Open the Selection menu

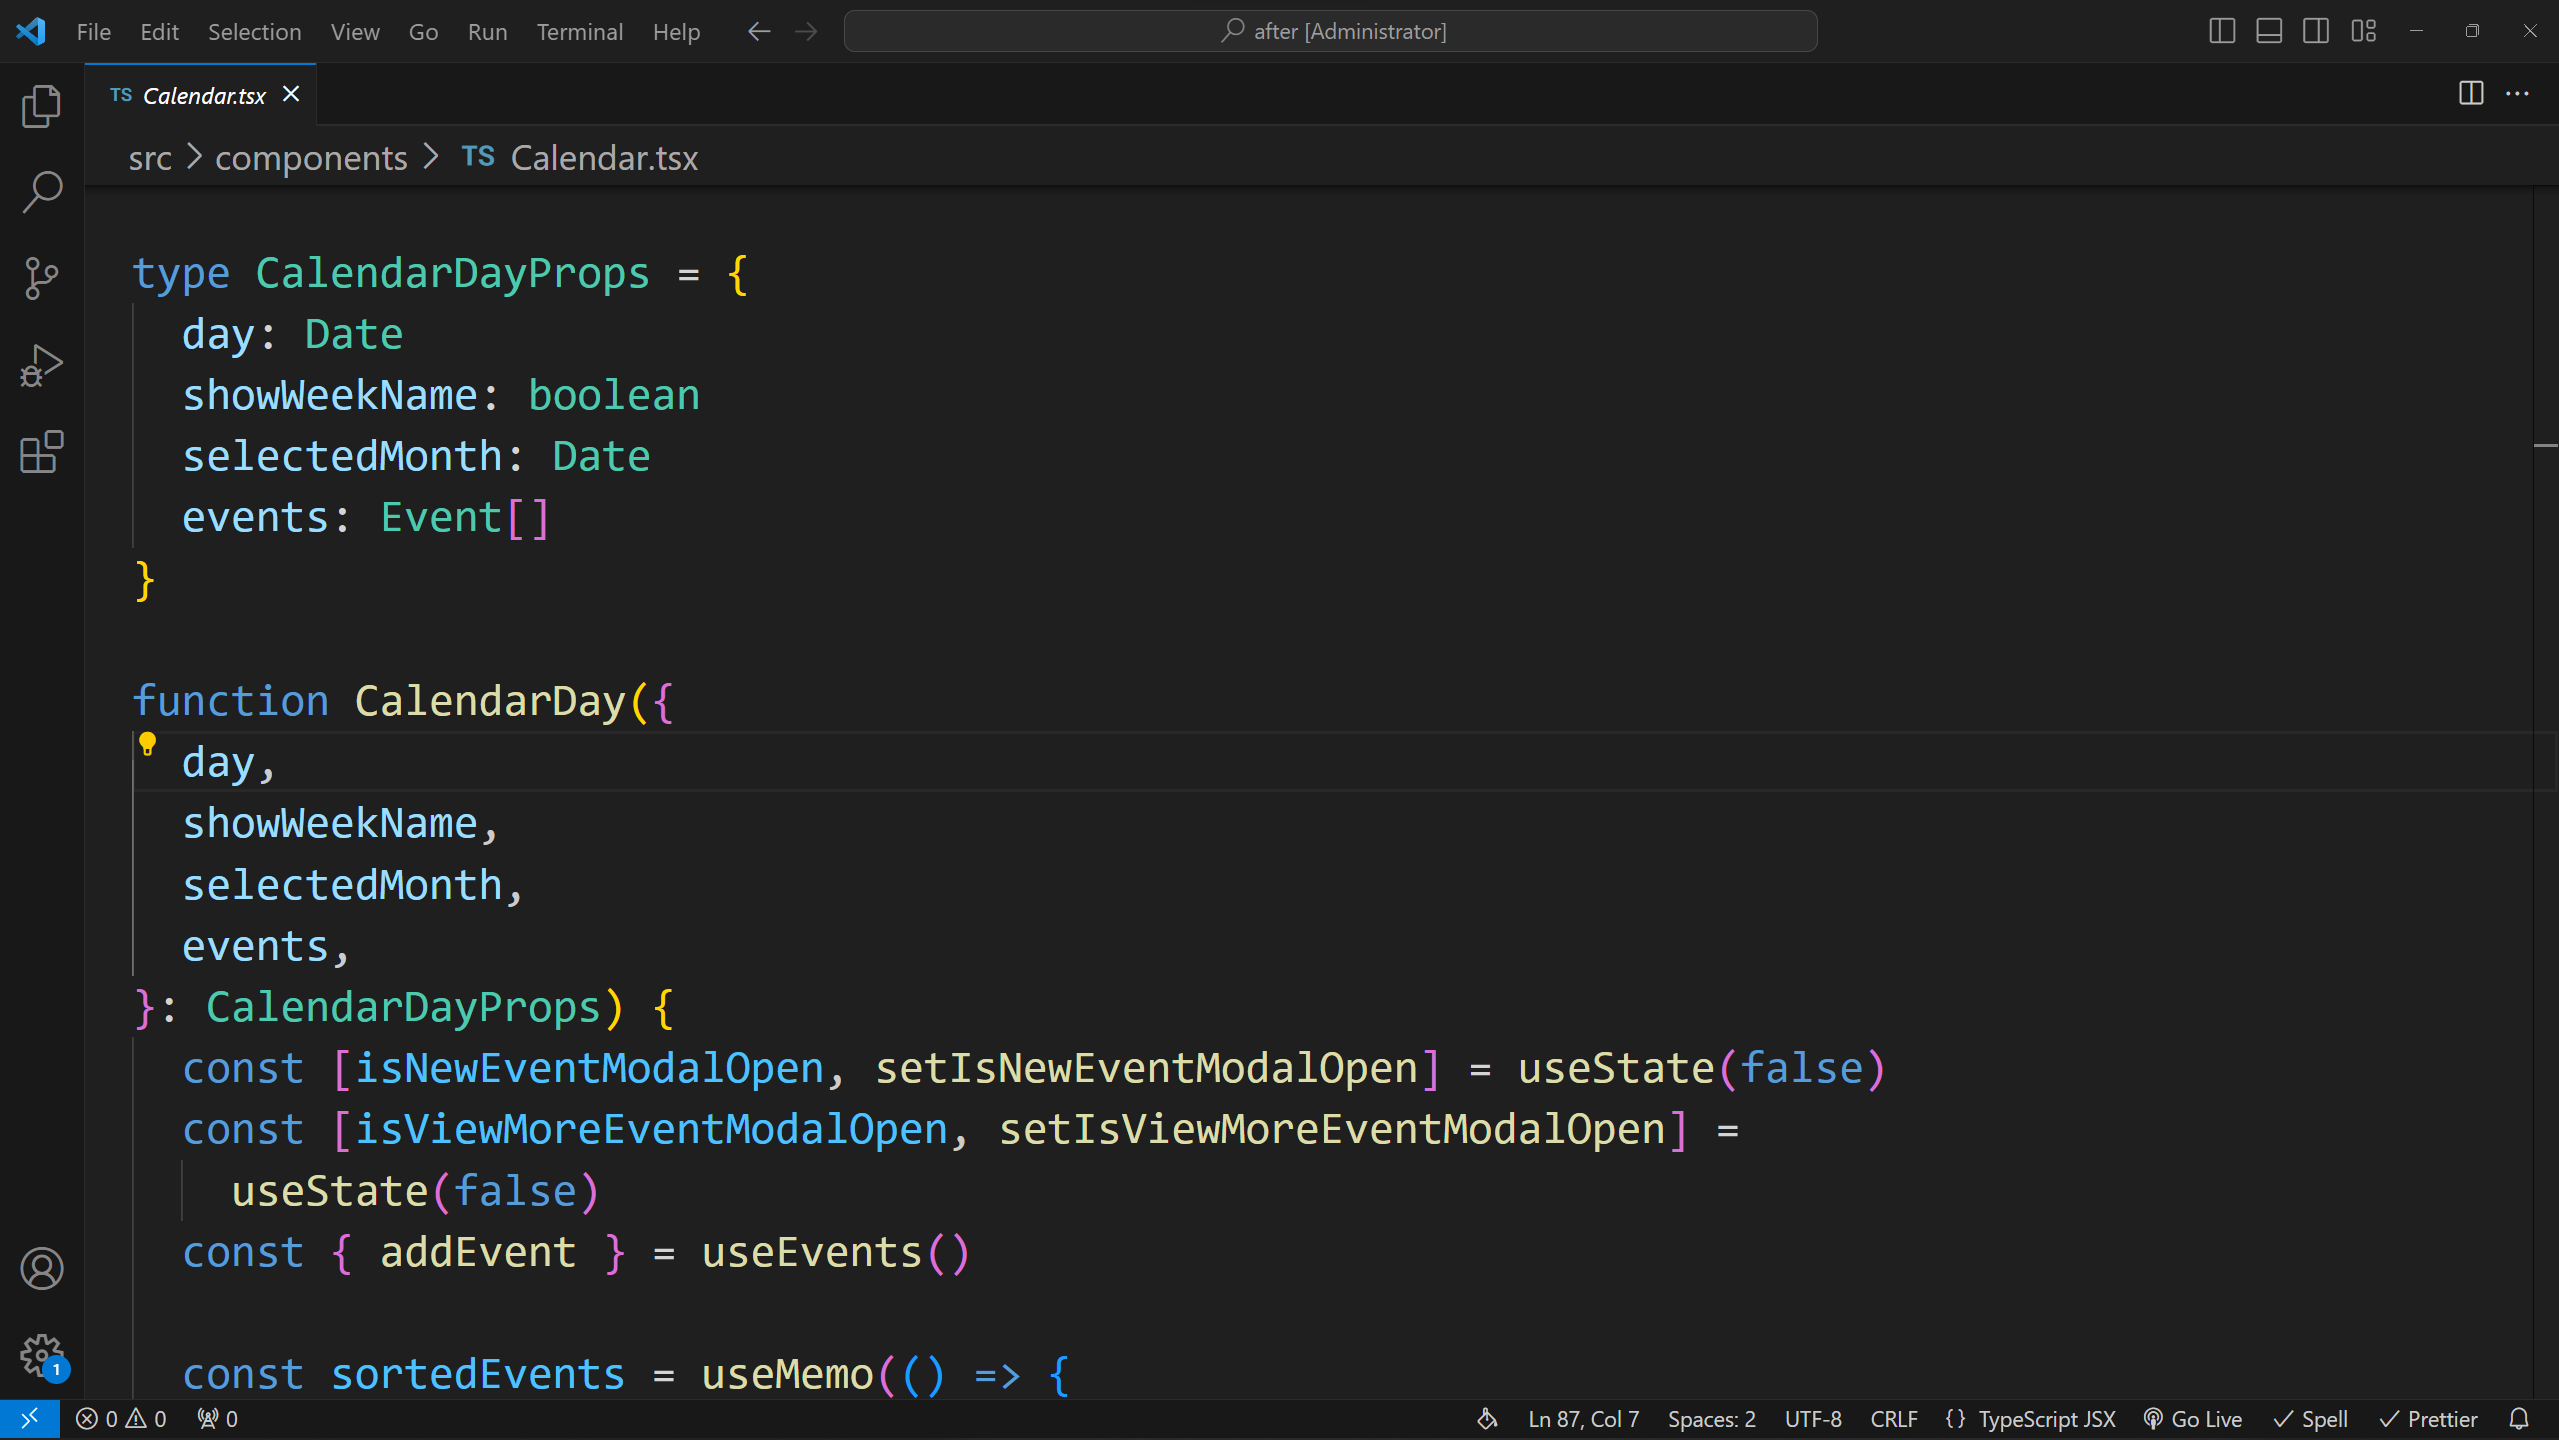[254, 32]
